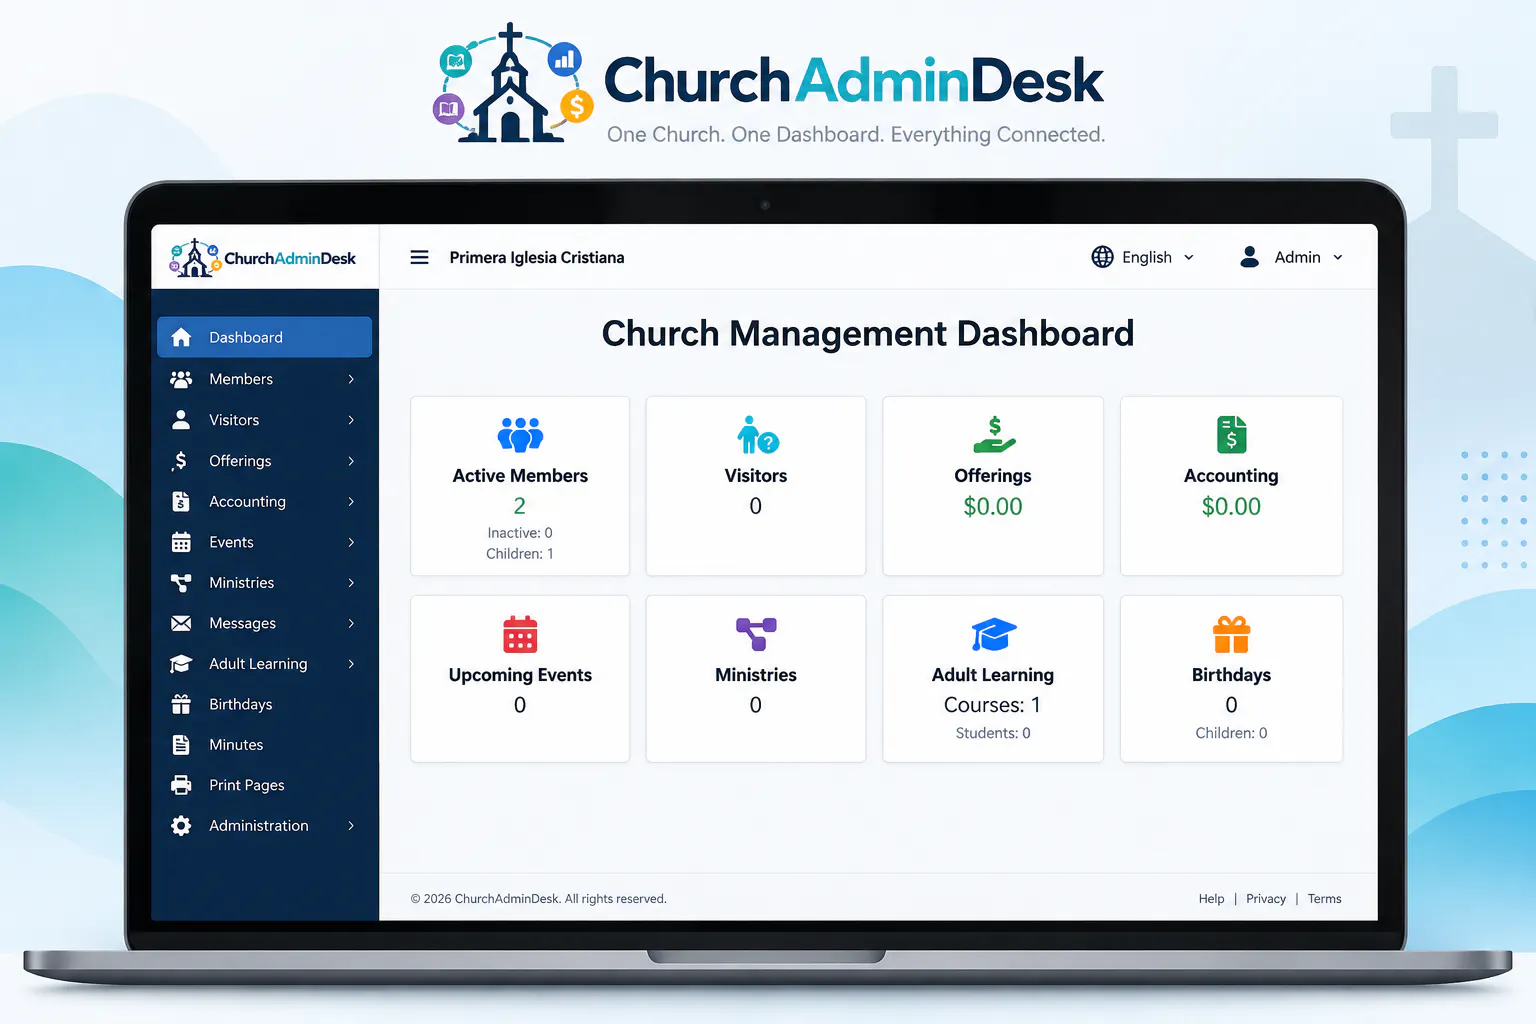Expand the Accounting submenu chevron
Screen dimensions: 1536x1024
point(351,501)
